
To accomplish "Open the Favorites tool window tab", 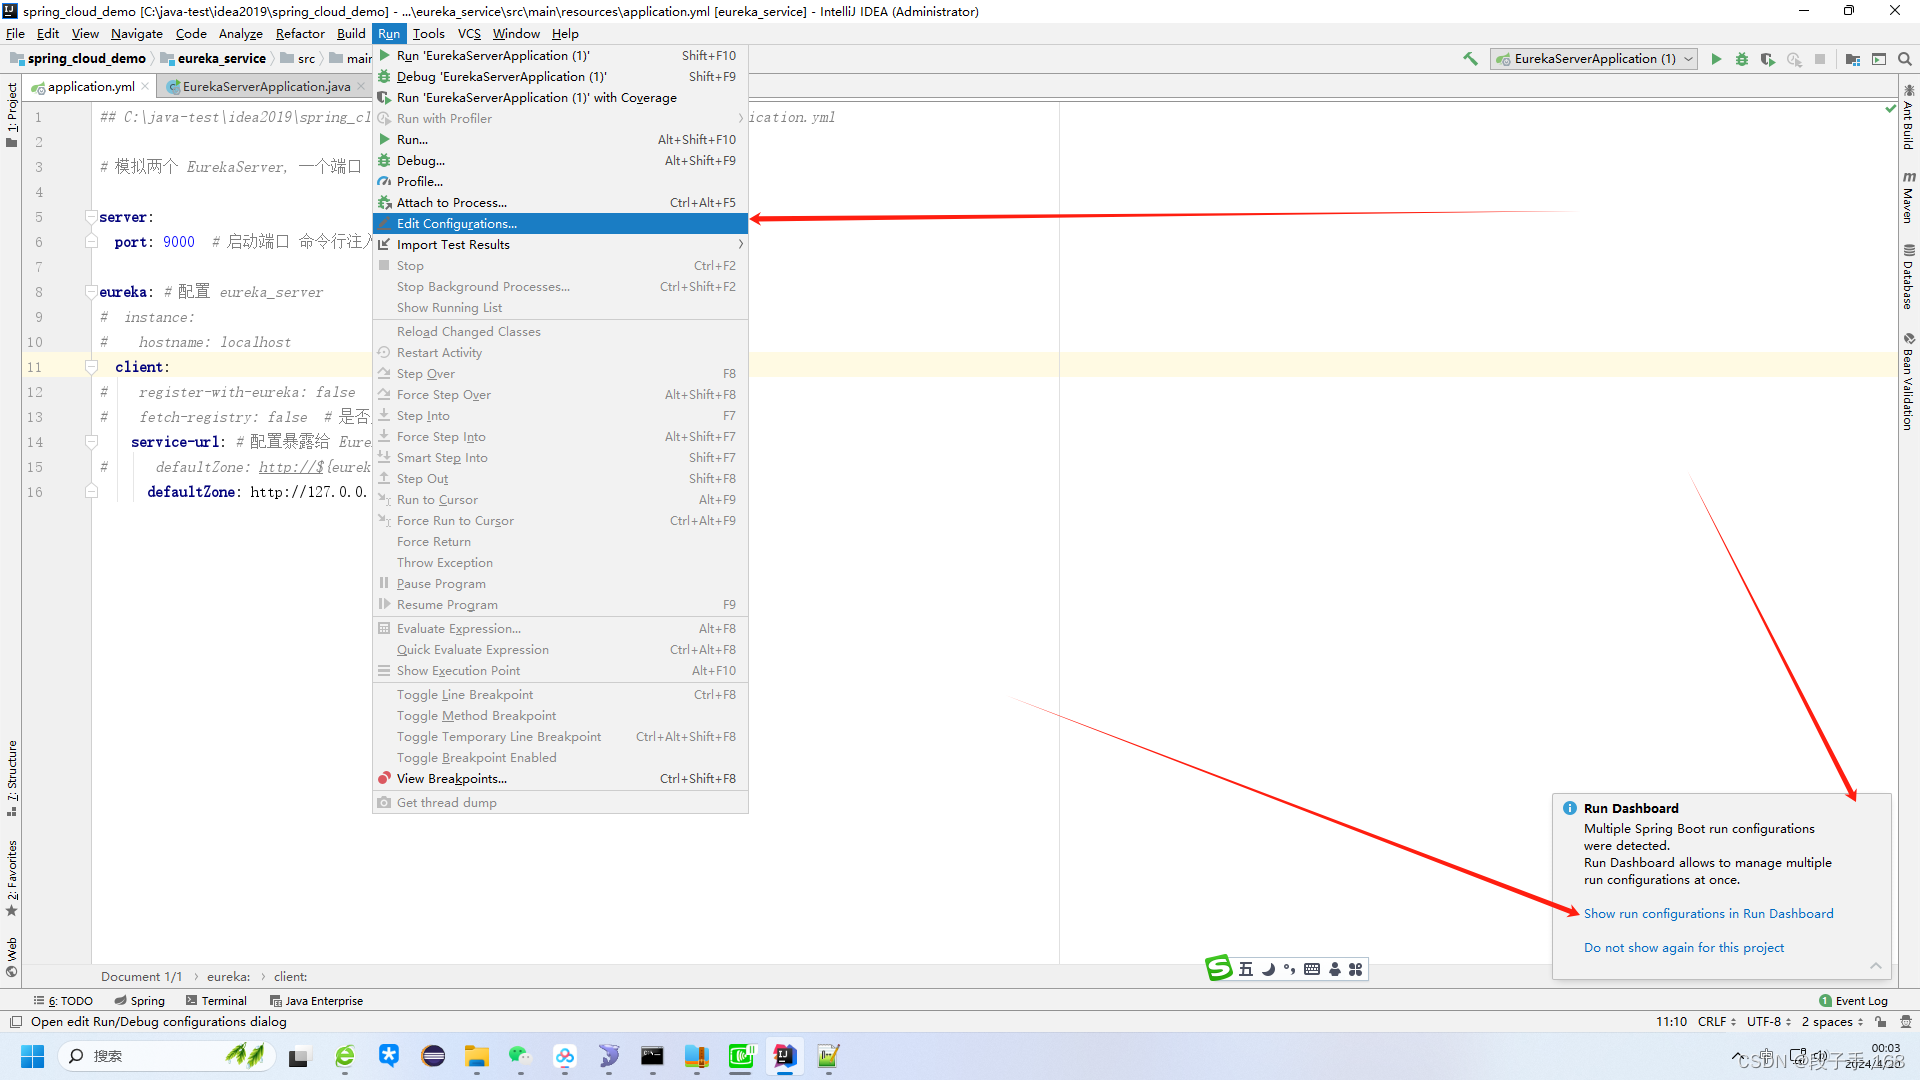I will (12, 878).
